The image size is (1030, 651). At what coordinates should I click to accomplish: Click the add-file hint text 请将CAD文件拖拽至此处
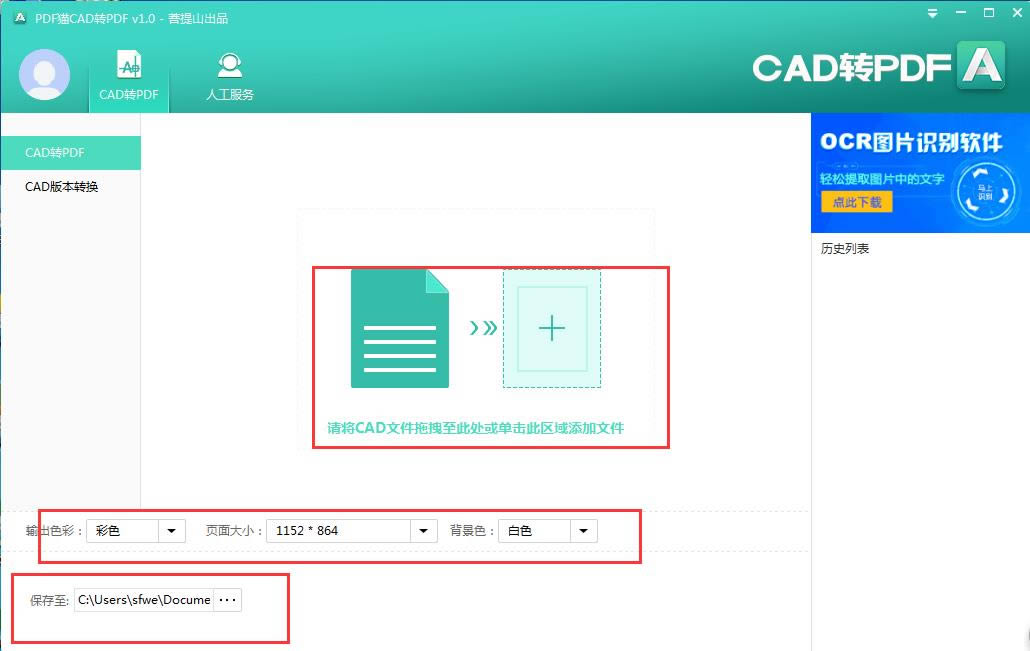pos(476,428)
